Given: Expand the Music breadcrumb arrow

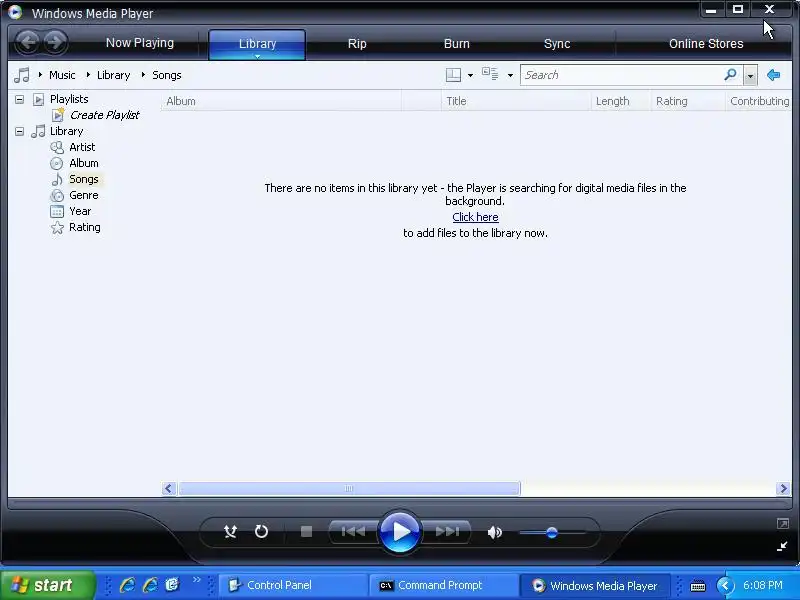Looking at the screenshot, I should pos(40,75).
